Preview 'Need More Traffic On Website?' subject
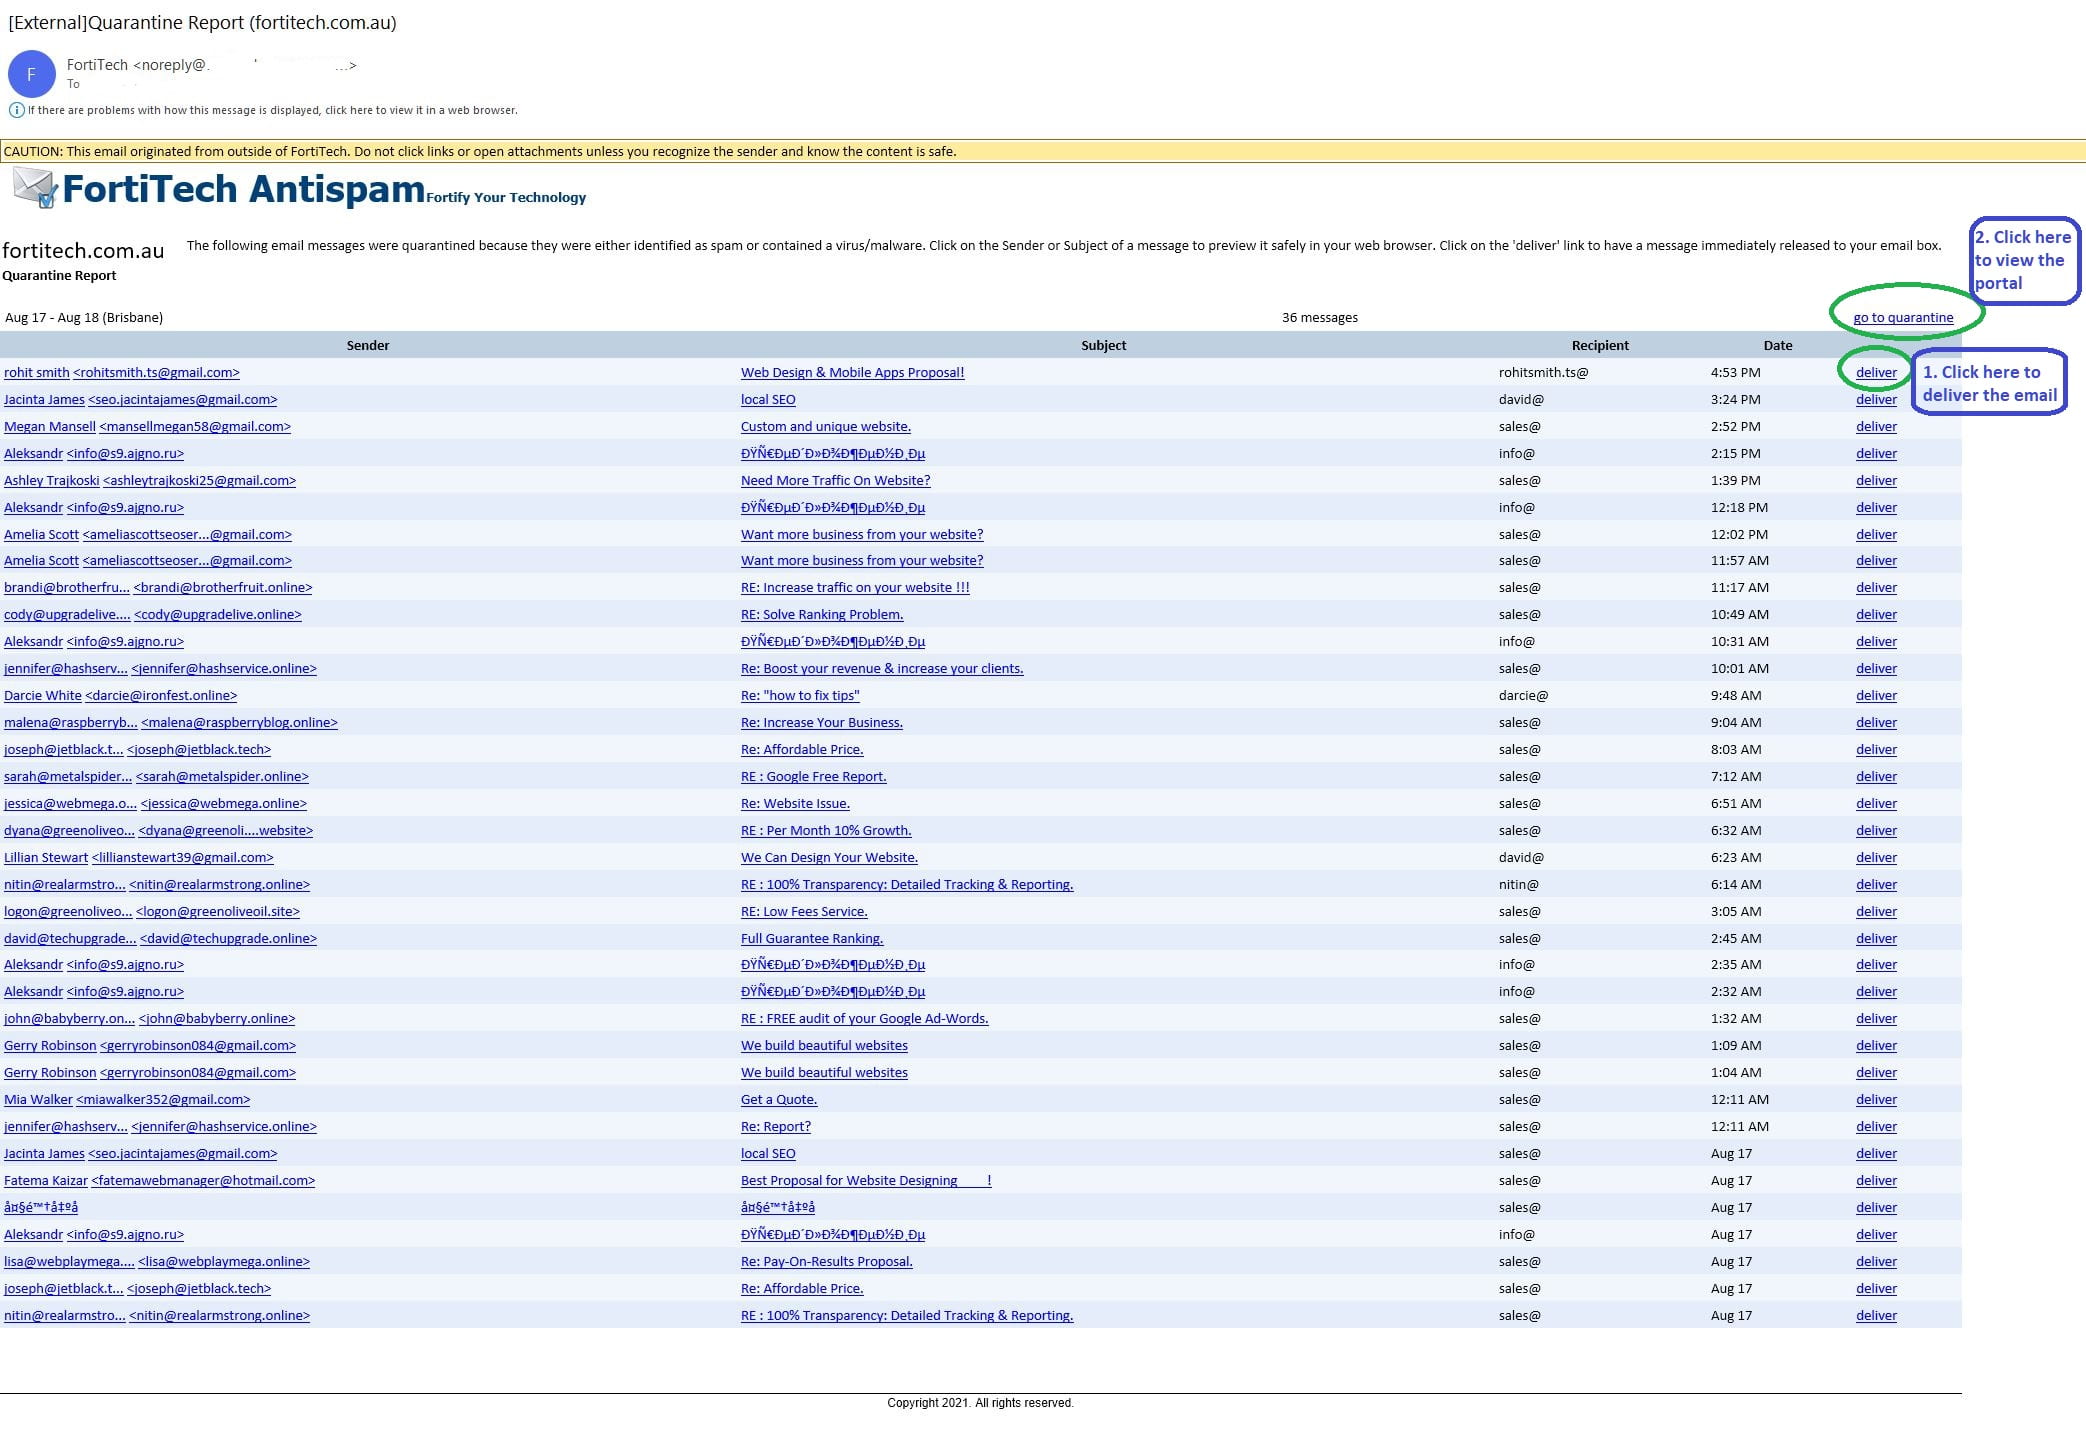Viewport: 2086px width, 1438px height. [836, 481]
